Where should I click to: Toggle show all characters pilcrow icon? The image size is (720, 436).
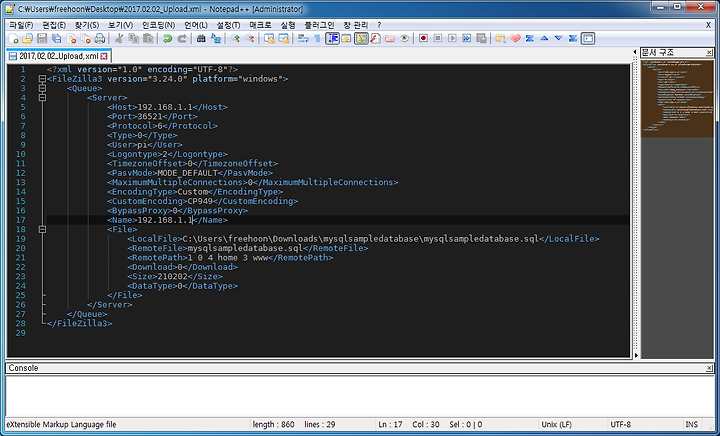[317, 39]
